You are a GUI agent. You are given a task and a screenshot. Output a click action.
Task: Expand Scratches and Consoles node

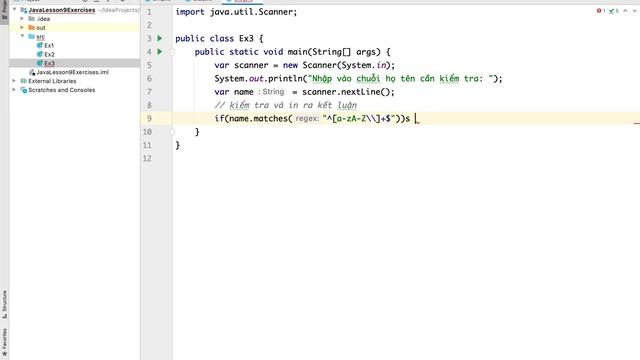[x=14, y=90]
